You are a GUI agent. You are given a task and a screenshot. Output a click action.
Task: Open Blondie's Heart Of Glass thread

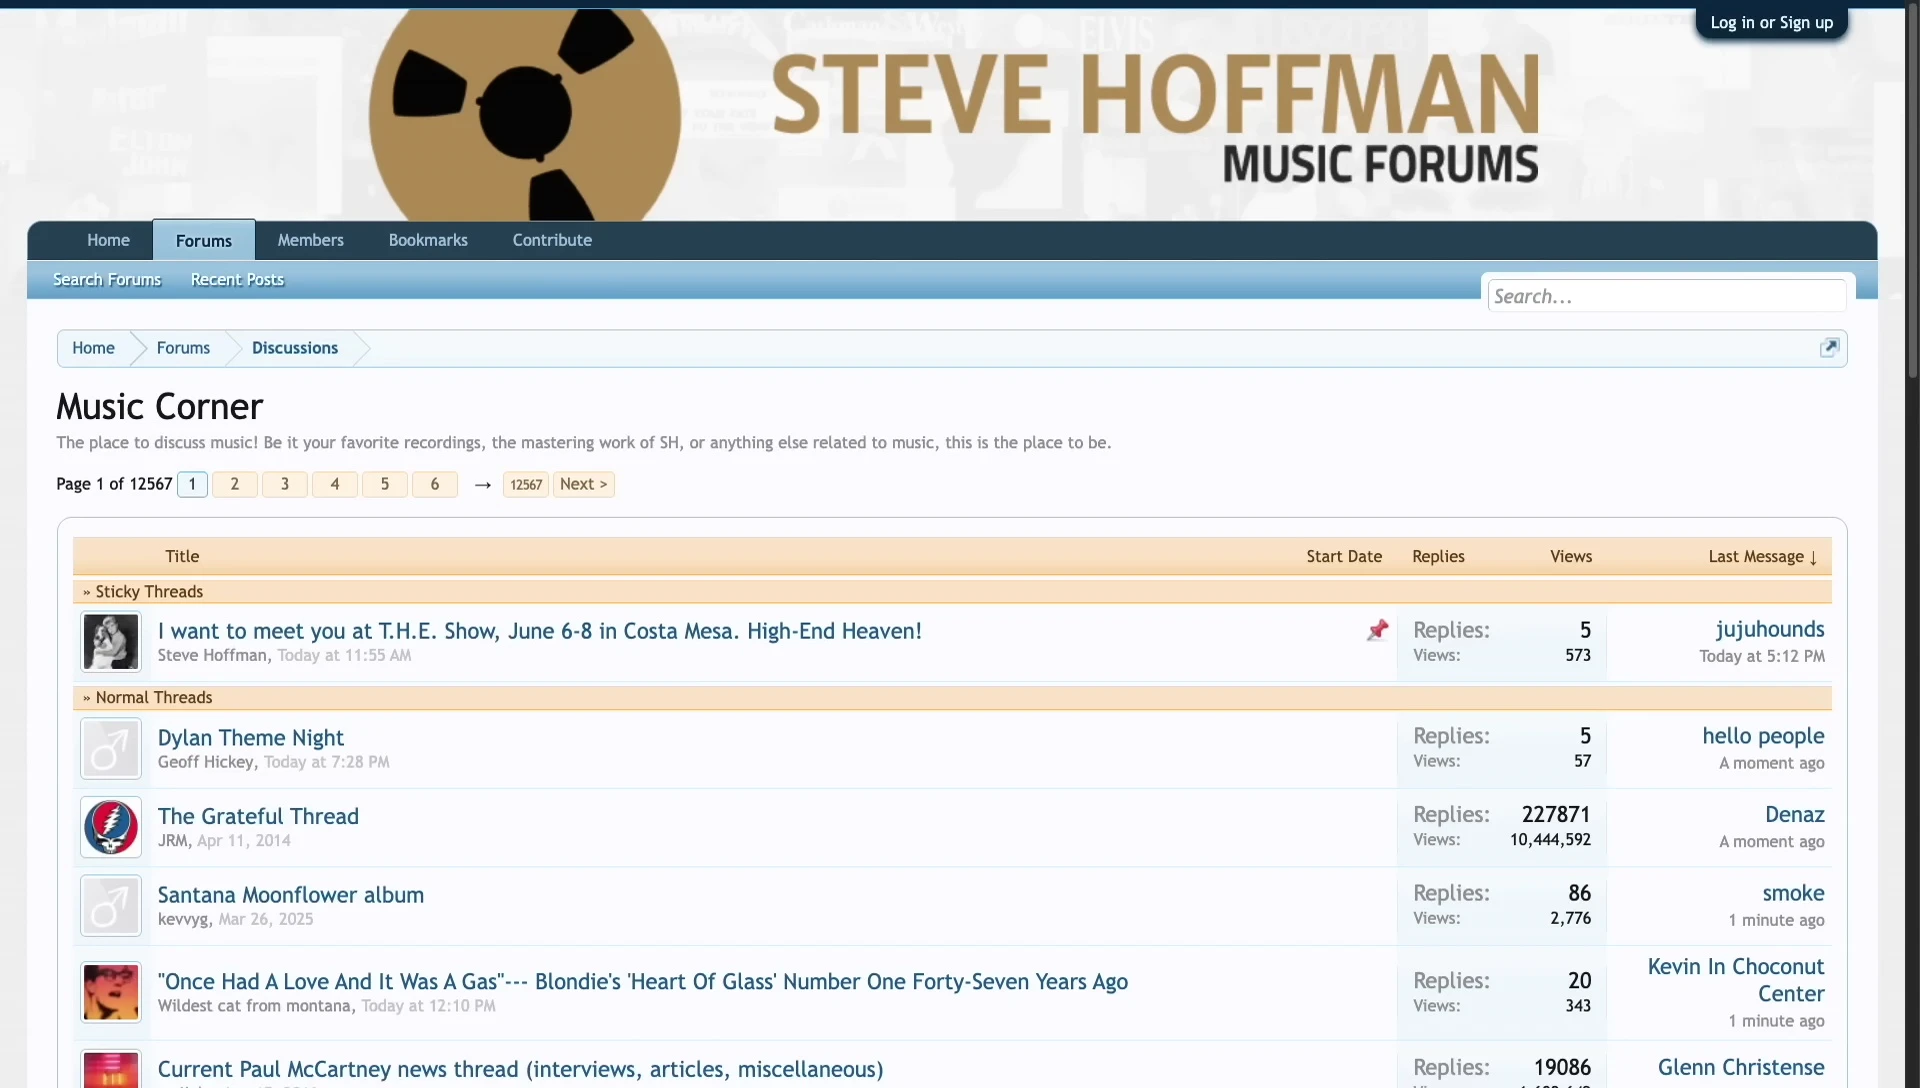click(643, 981)
